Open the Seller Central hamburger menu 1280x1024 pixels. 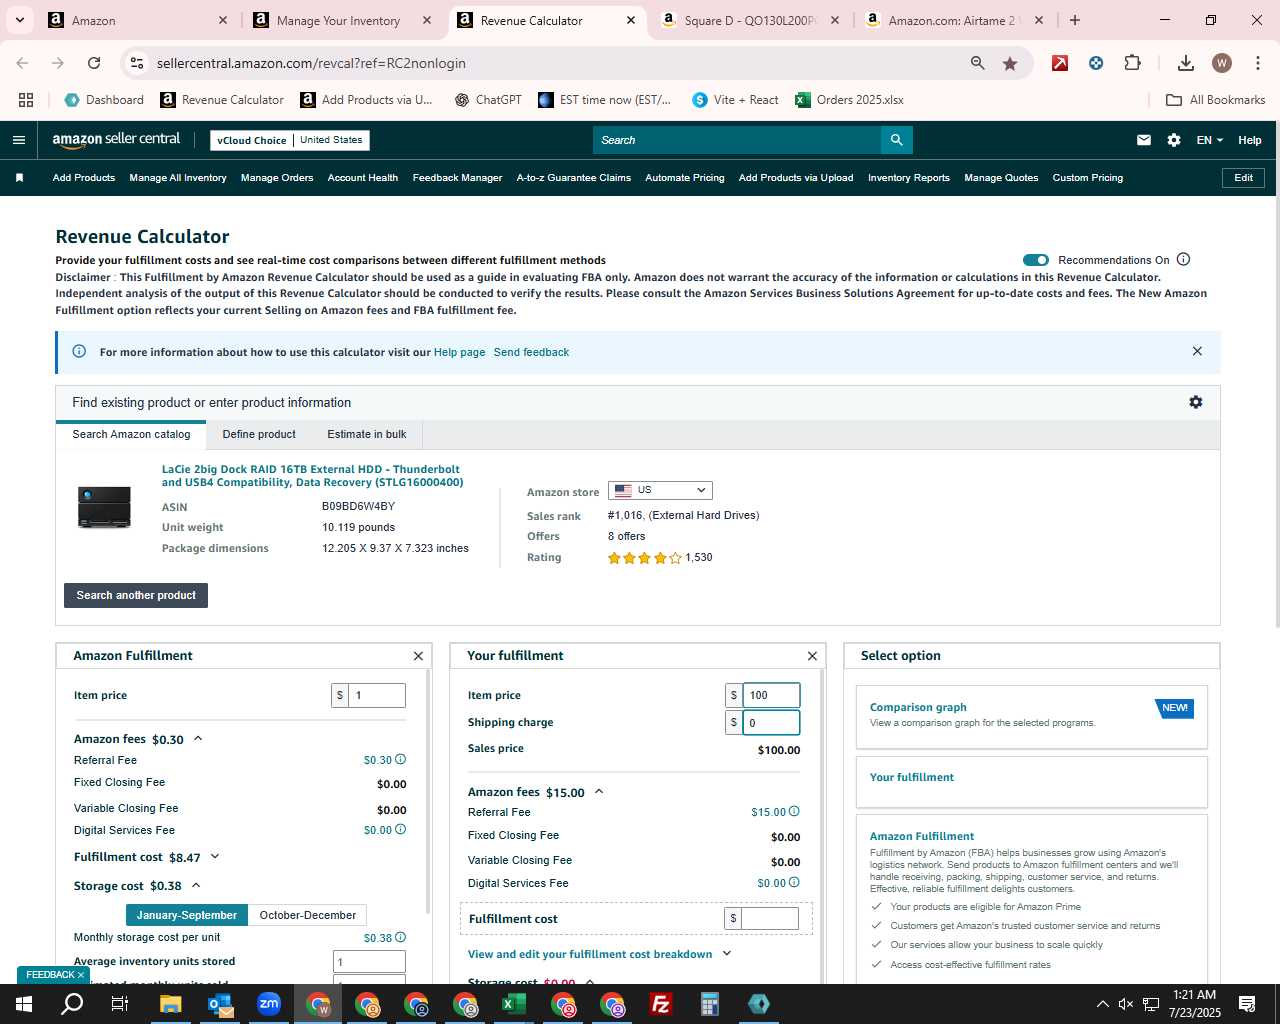click(18, 140)
